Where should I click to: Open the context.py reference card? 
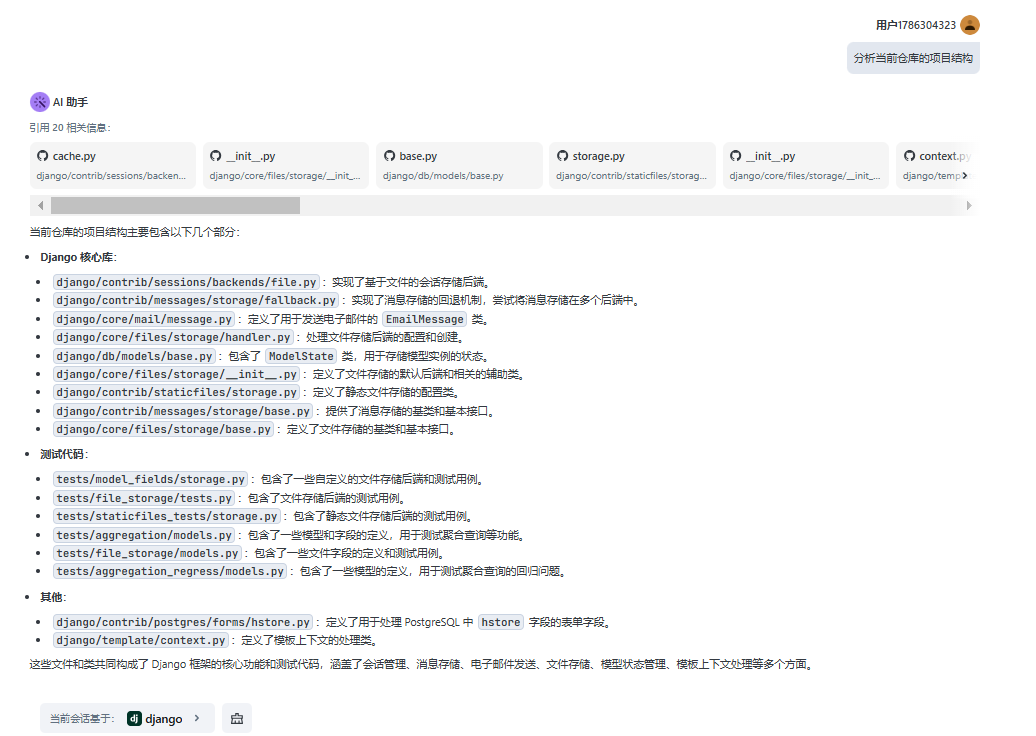(936, 165)
